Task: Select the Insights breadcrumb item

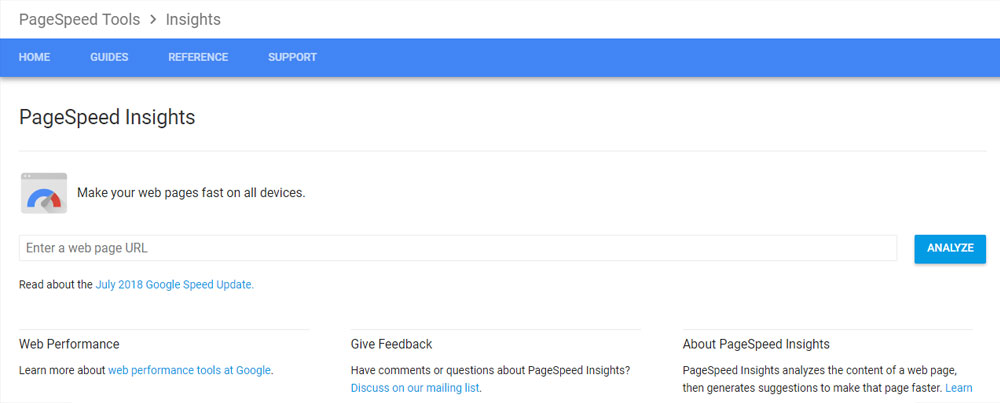Action: pyautogui.click(x=193, y=20)
